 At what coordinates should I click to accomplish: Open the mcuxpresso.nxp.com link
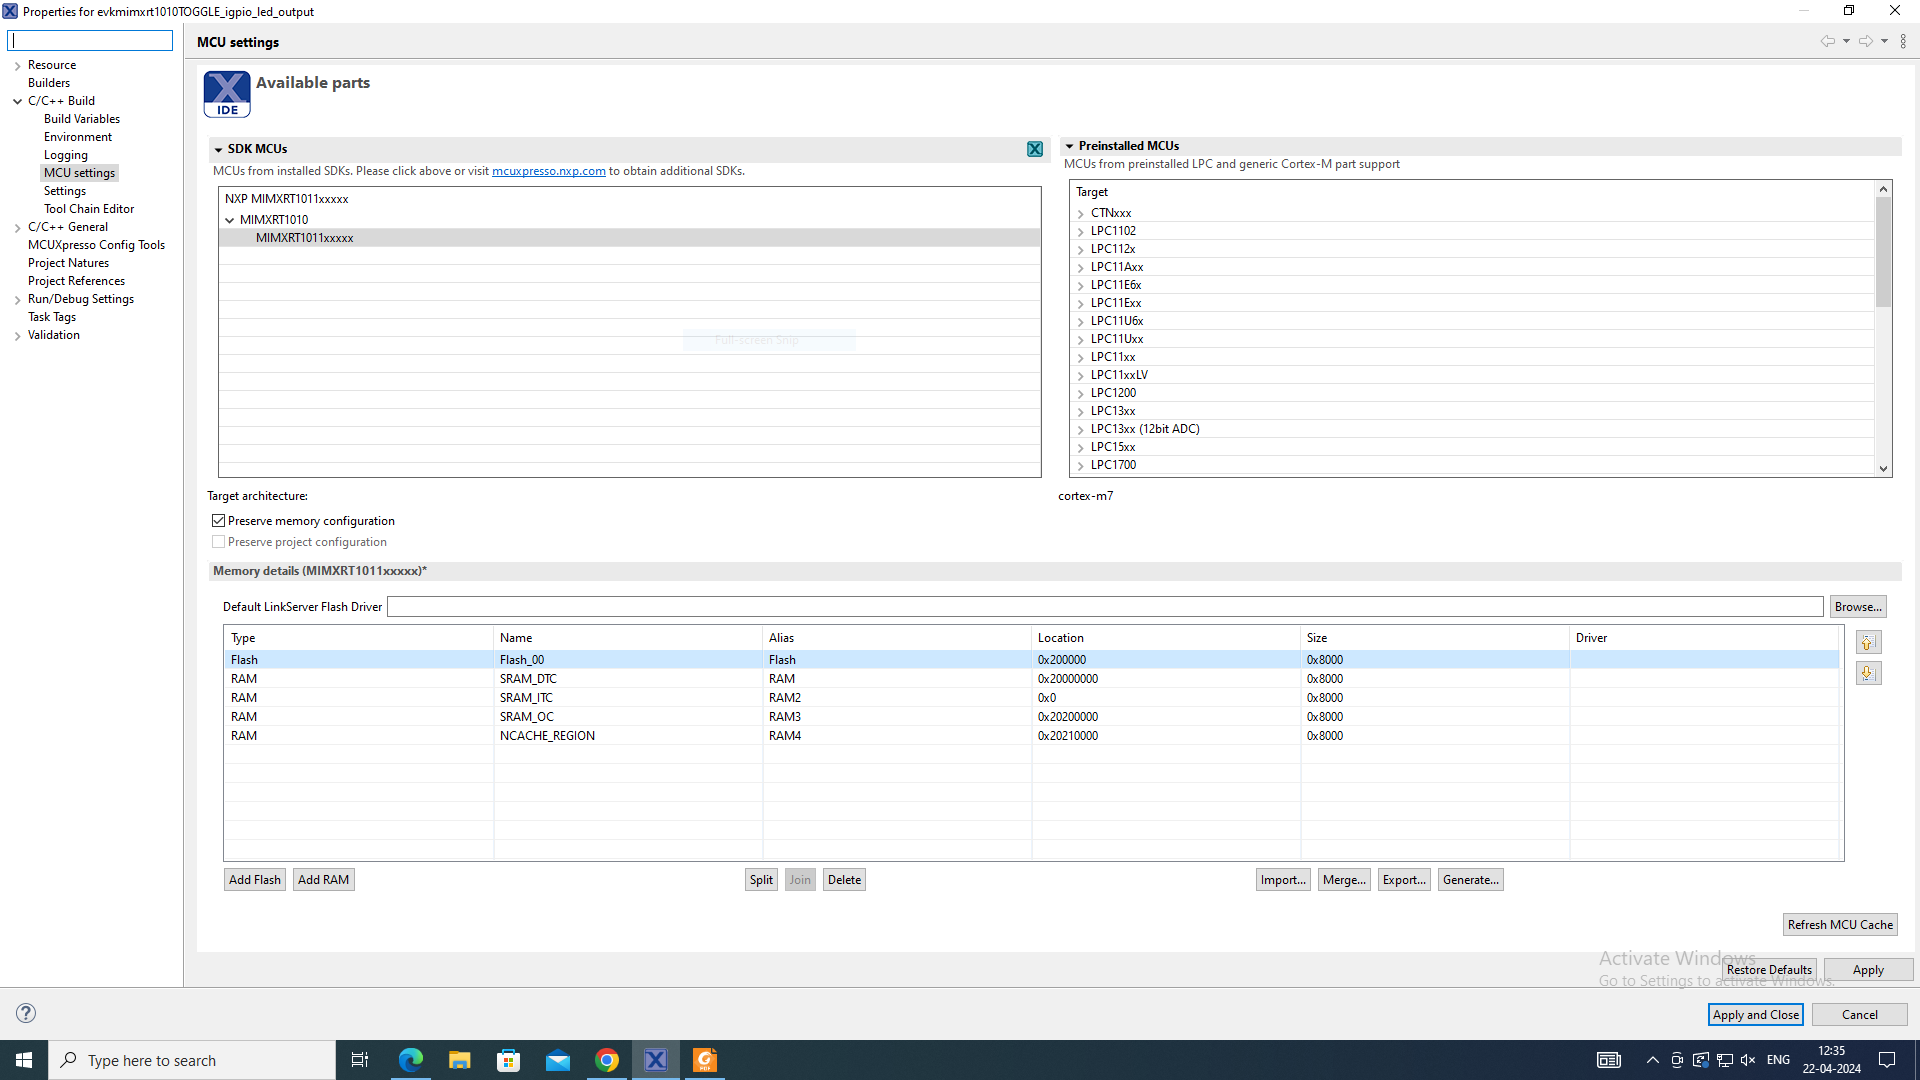pyautogui.click(x=548, y=171)
